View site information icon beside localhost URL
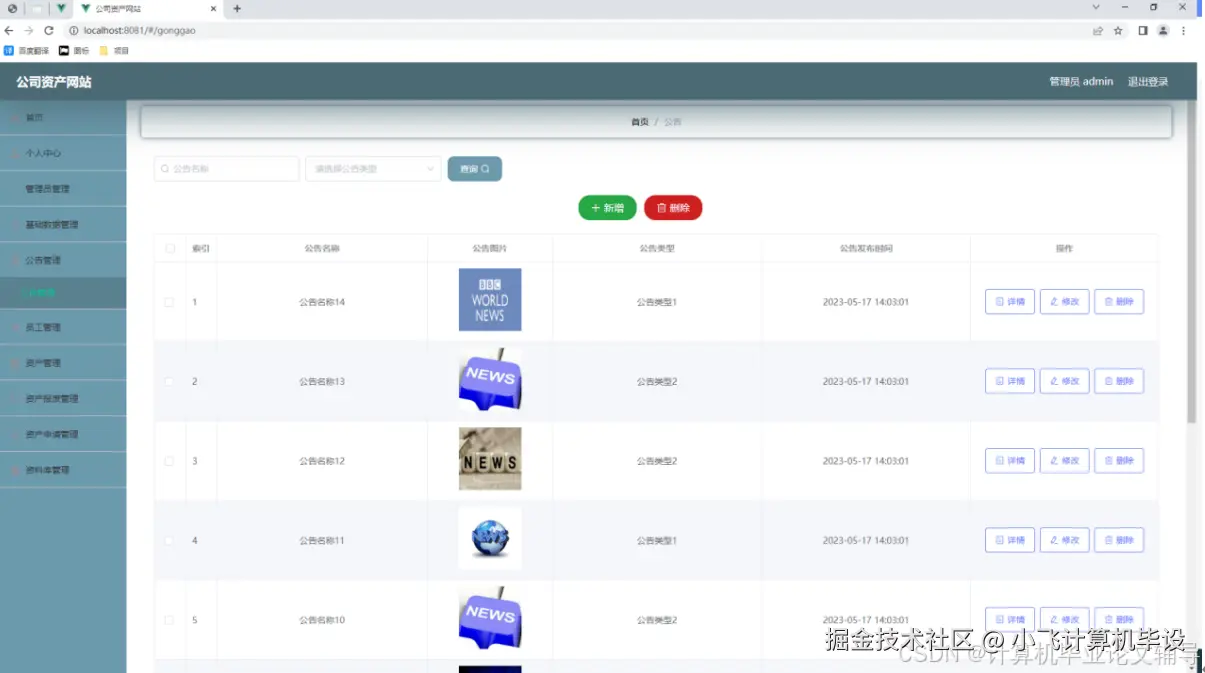The height and width of the screenshot is (673, 1205). [x=73, y=30]
